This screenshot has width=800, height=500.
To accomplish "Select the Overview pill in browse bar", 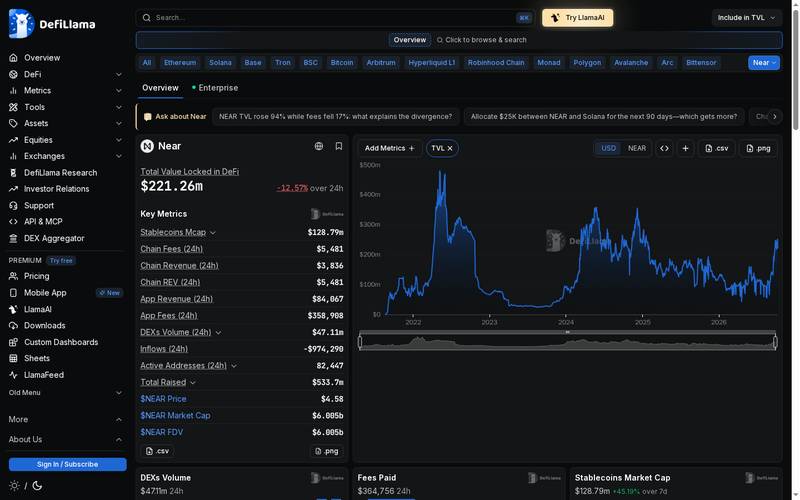I will (410, 40).
